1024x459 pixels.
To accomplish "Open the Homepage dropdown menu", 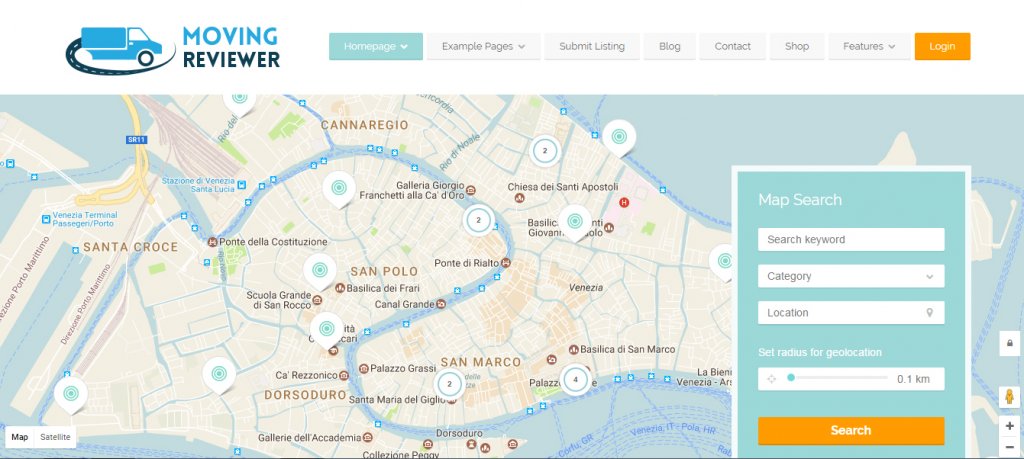I will pos(375,46).
